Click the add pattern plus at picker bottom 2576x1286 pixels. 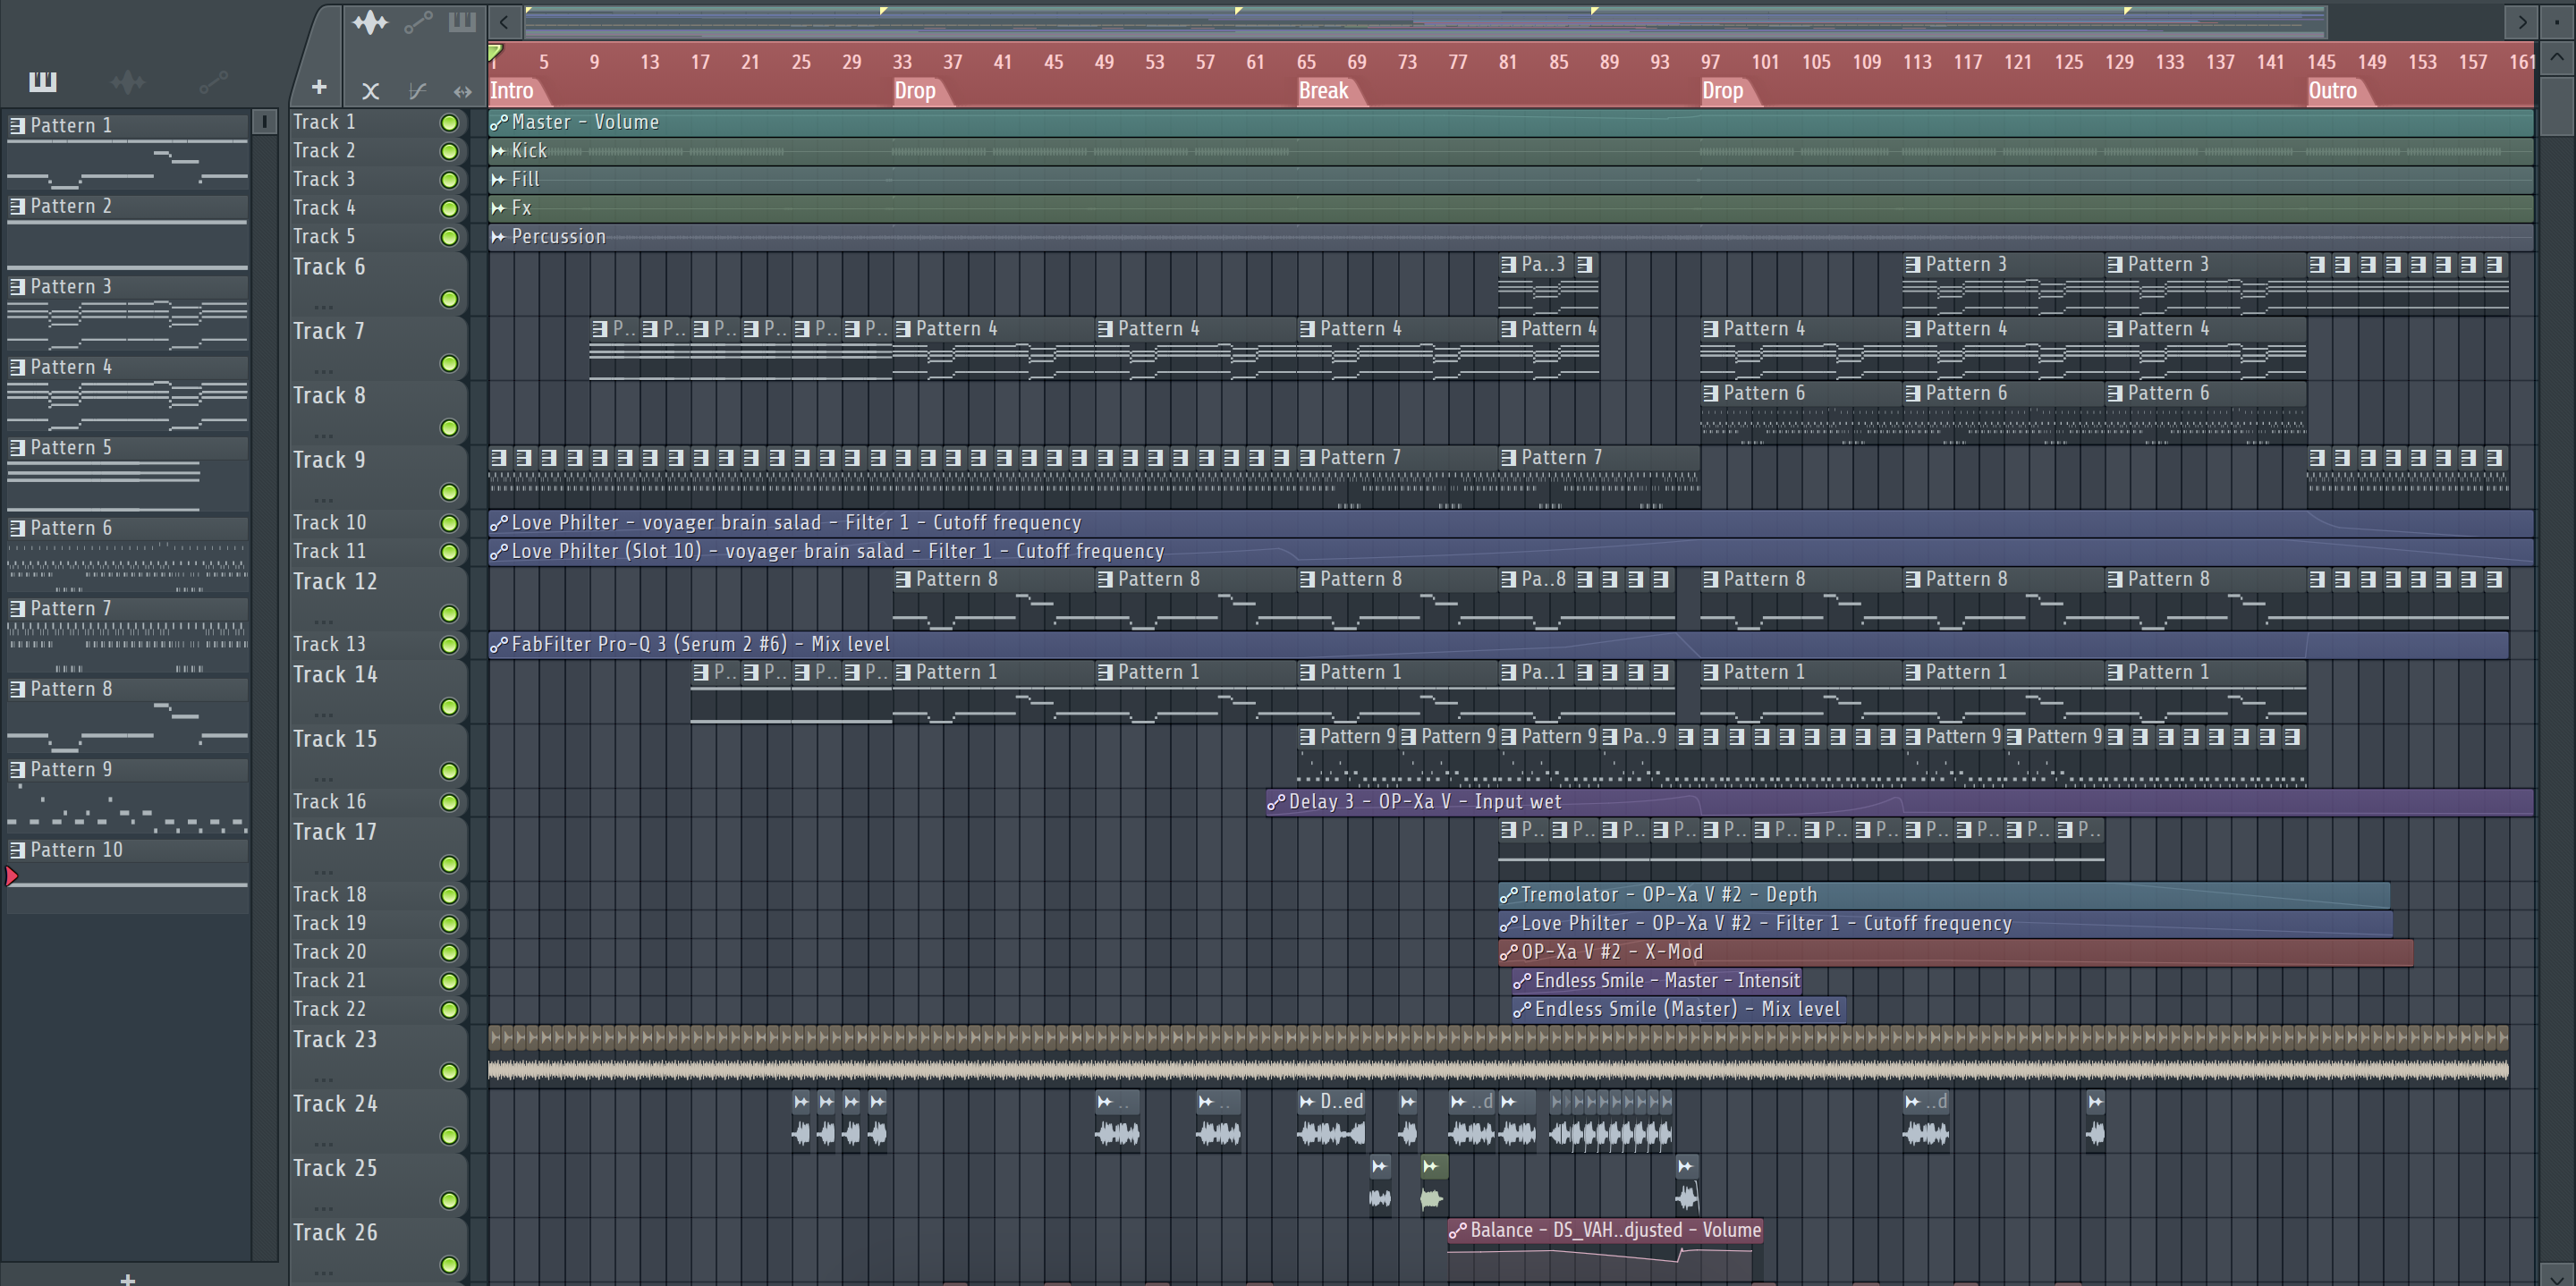tap(127, 1279)
